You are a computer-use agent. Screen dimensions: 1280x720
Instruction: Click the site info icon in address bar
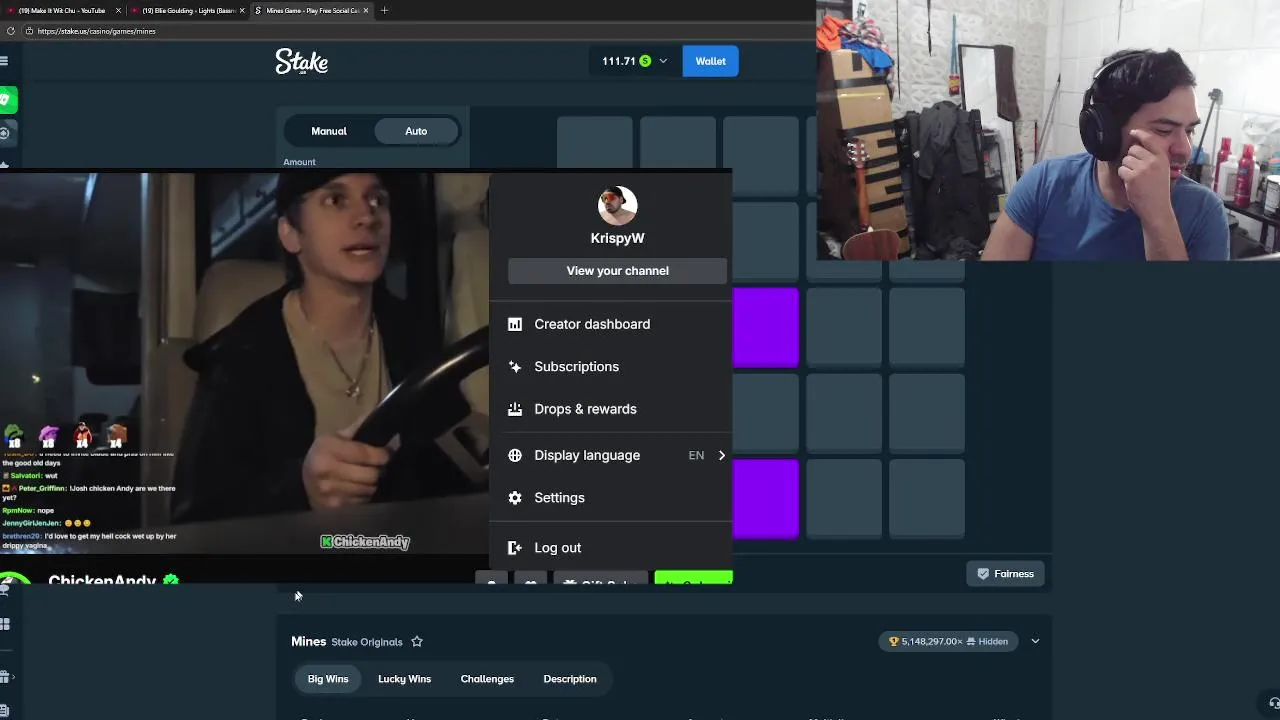(x=30, y=31)
